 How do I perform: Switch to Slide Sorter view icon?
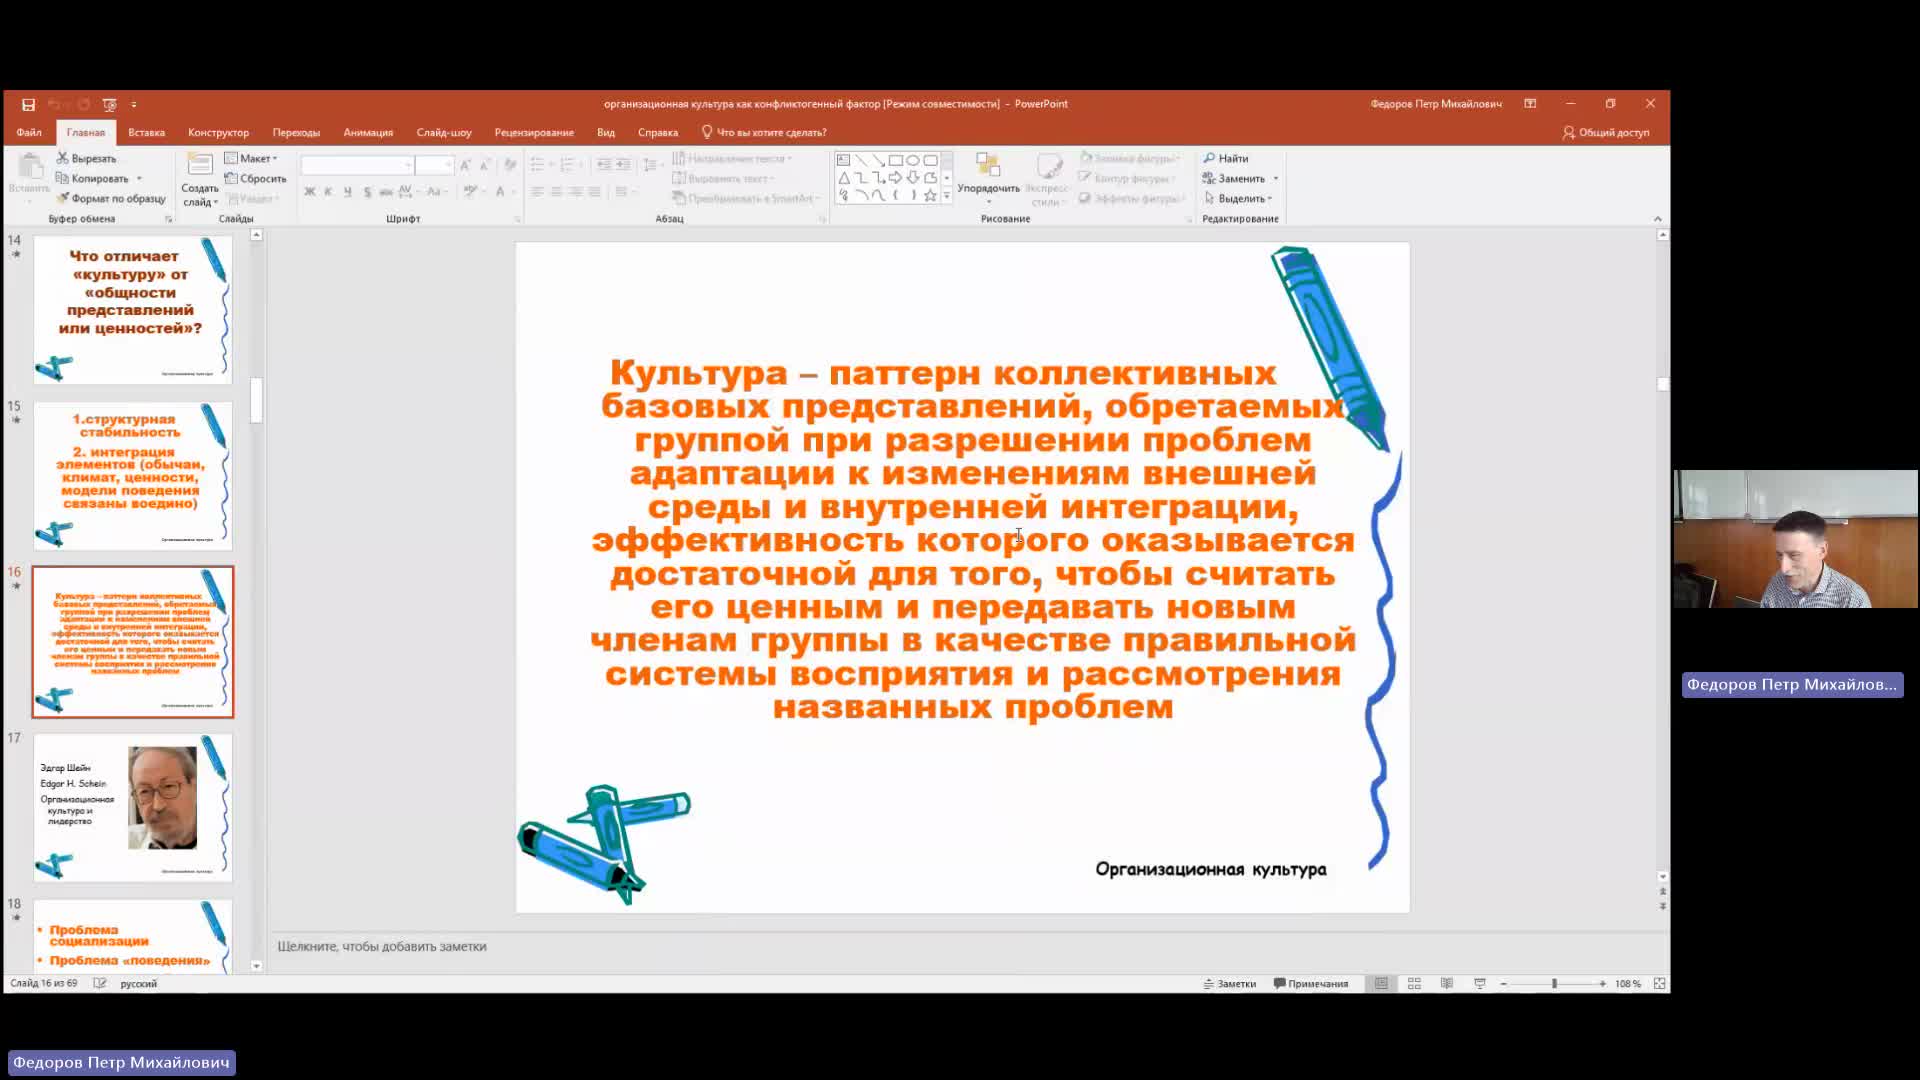point(1414,984)
